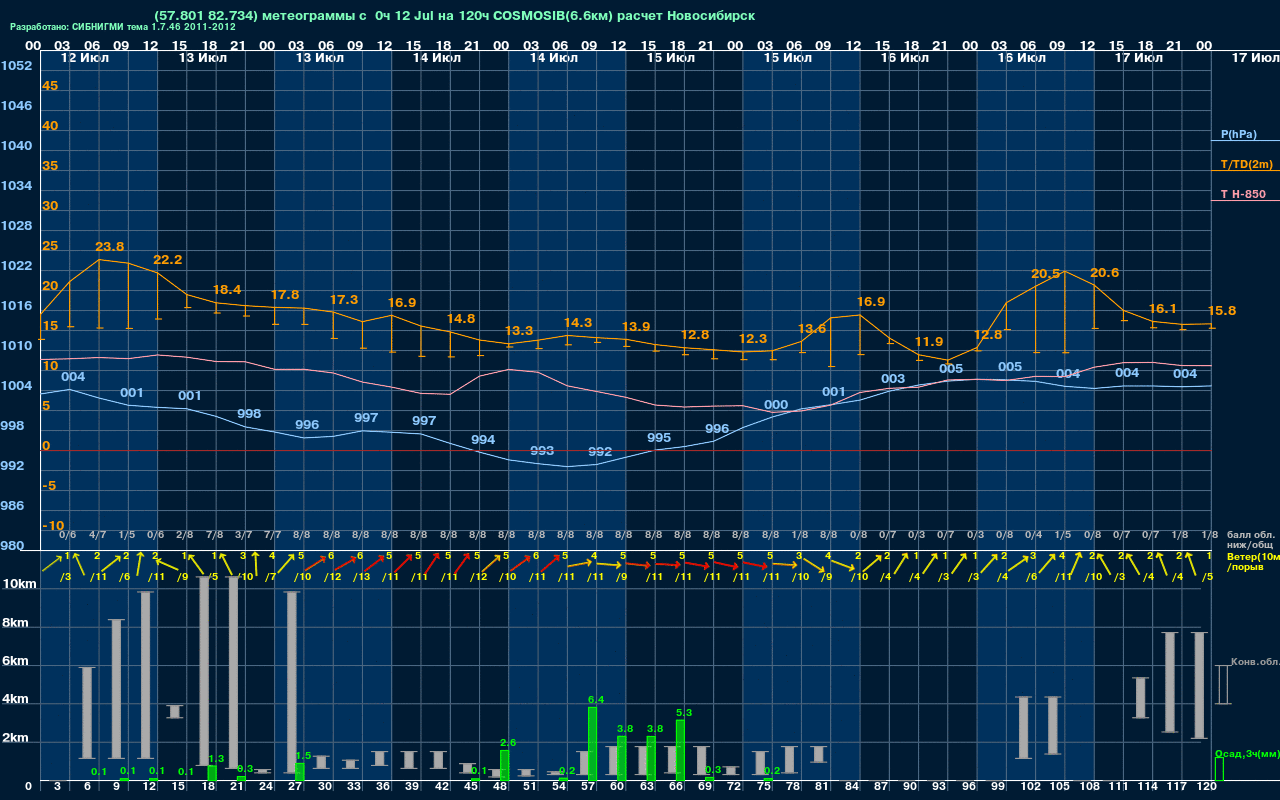Image resolution: width=1280 pixels, height=800 pixels.
Task: Click the 11.9 temperature minimum label
Action: pos(928,341)
